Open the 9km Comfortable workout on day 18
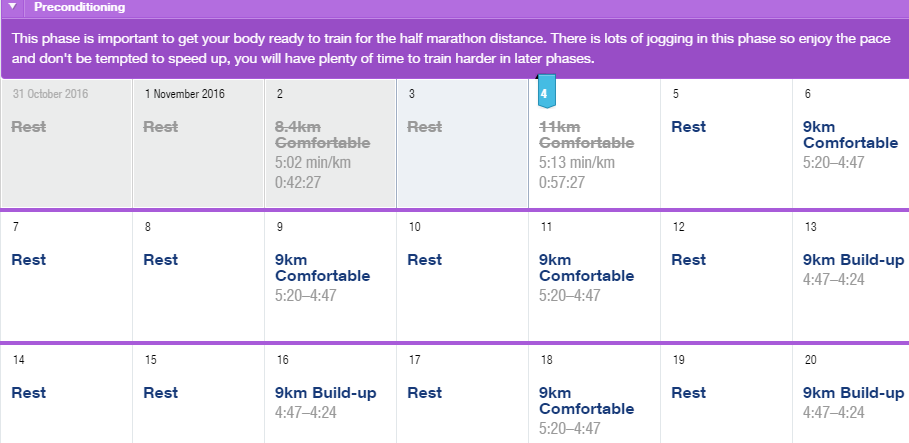This screenshot has height=443, width=909. point(587,401)
